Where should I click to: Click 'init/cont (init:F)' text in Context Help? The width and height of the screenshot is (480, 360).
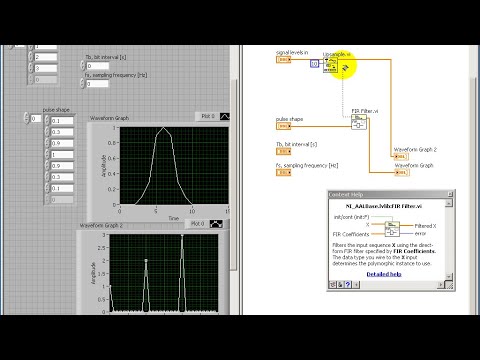tap(351, 217)
